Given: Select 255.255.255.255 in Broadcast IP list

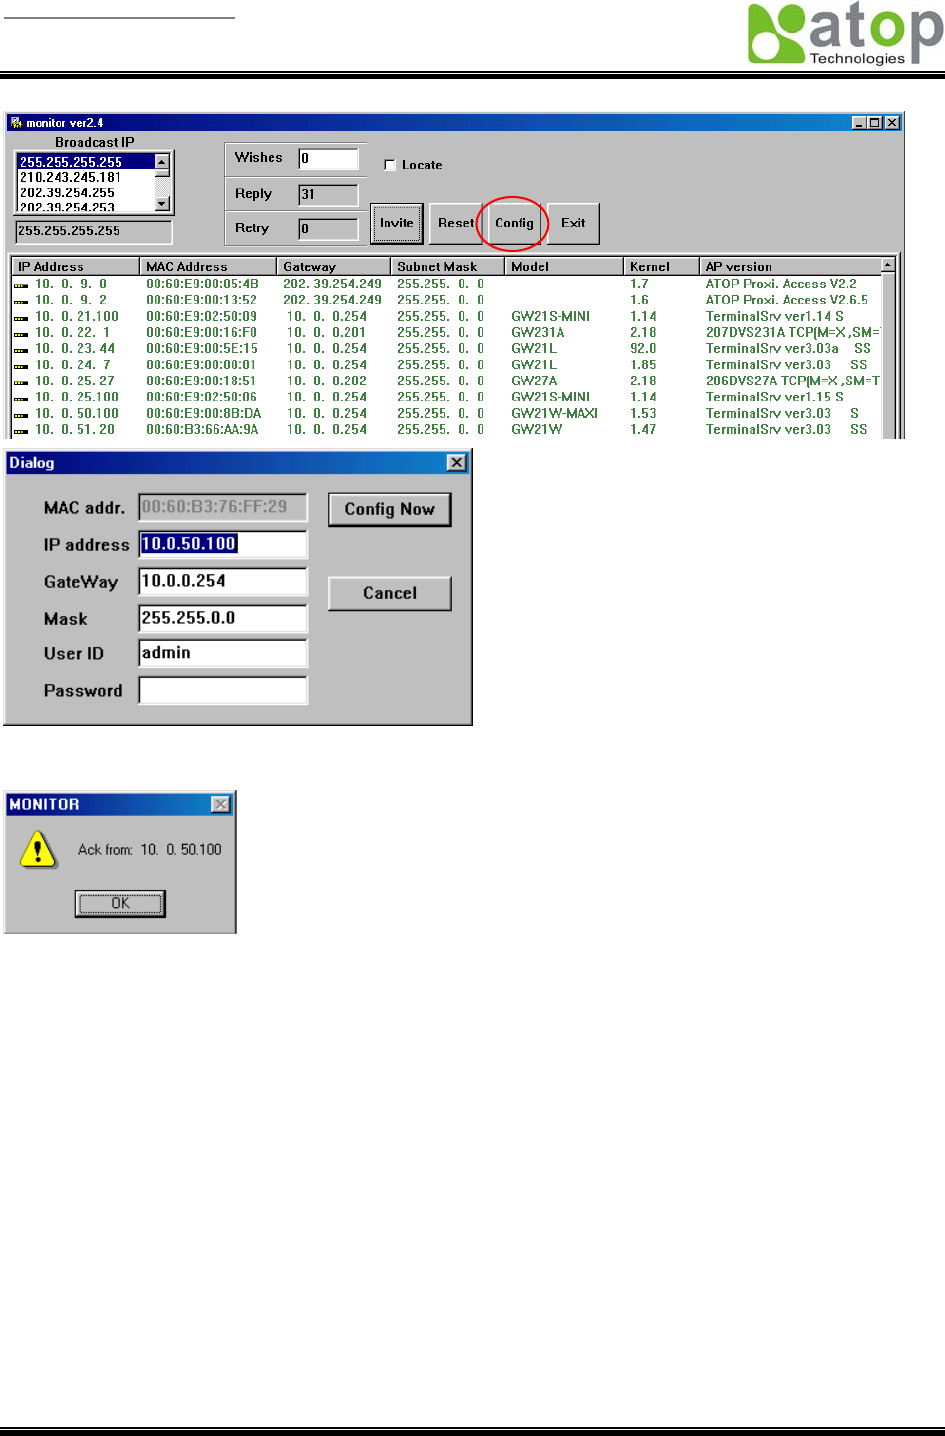Looking at the screenshot, I should point(86,162).
